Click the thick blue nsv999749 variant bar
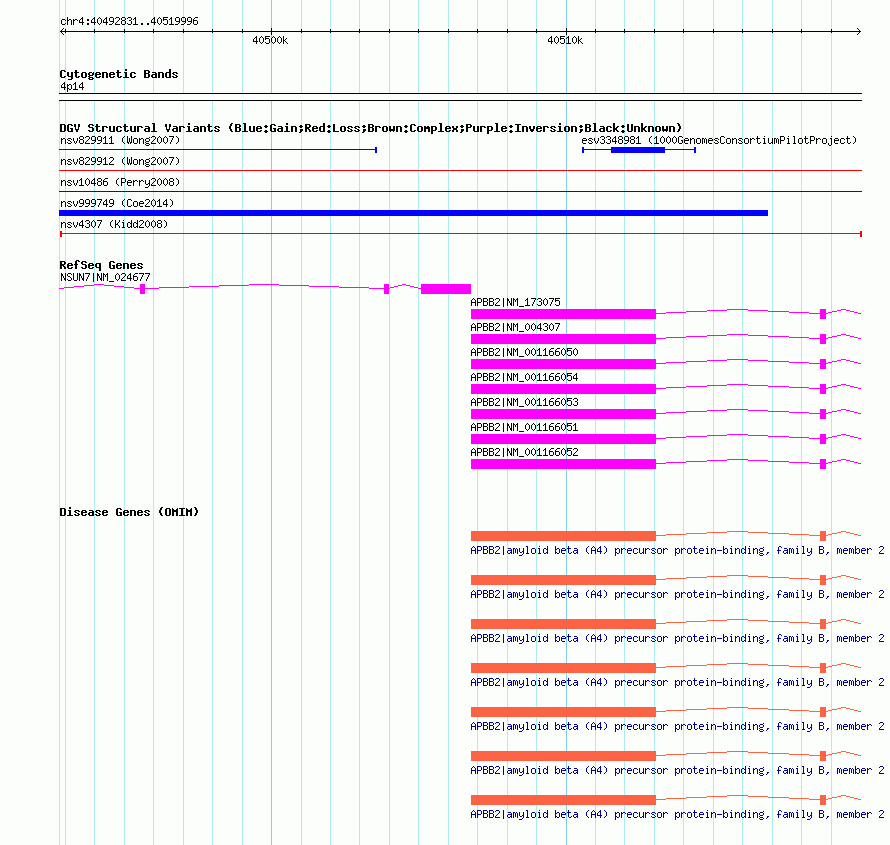Viewport: 890px width, 845px height. 414,213
